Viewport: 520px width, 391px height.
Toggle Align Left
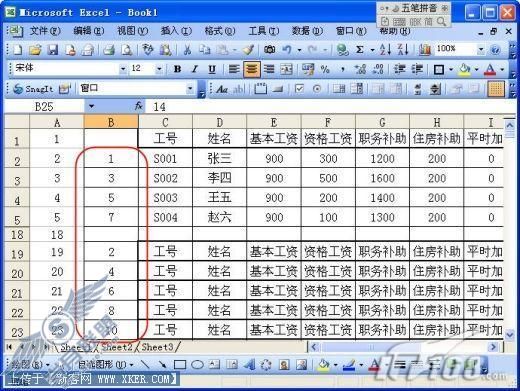(x=234, y=69)
